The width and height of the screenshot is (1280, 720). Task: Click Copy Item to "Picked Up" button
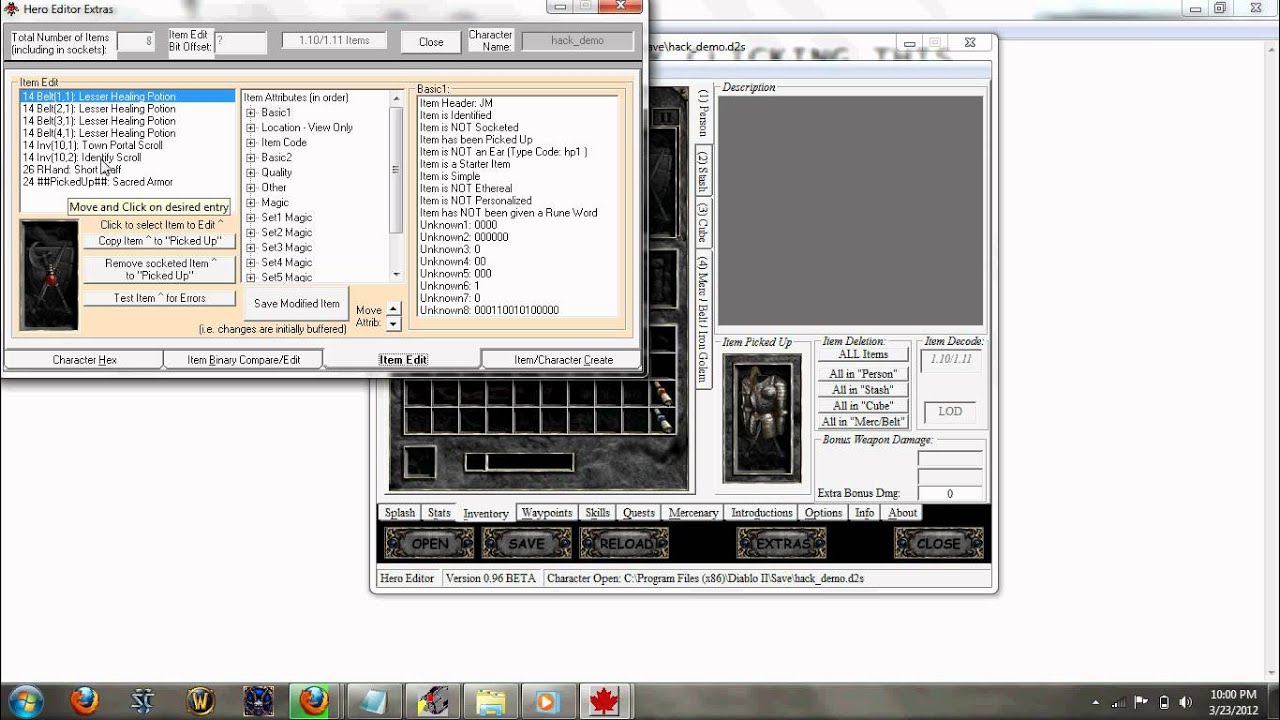tap(160, 241)
